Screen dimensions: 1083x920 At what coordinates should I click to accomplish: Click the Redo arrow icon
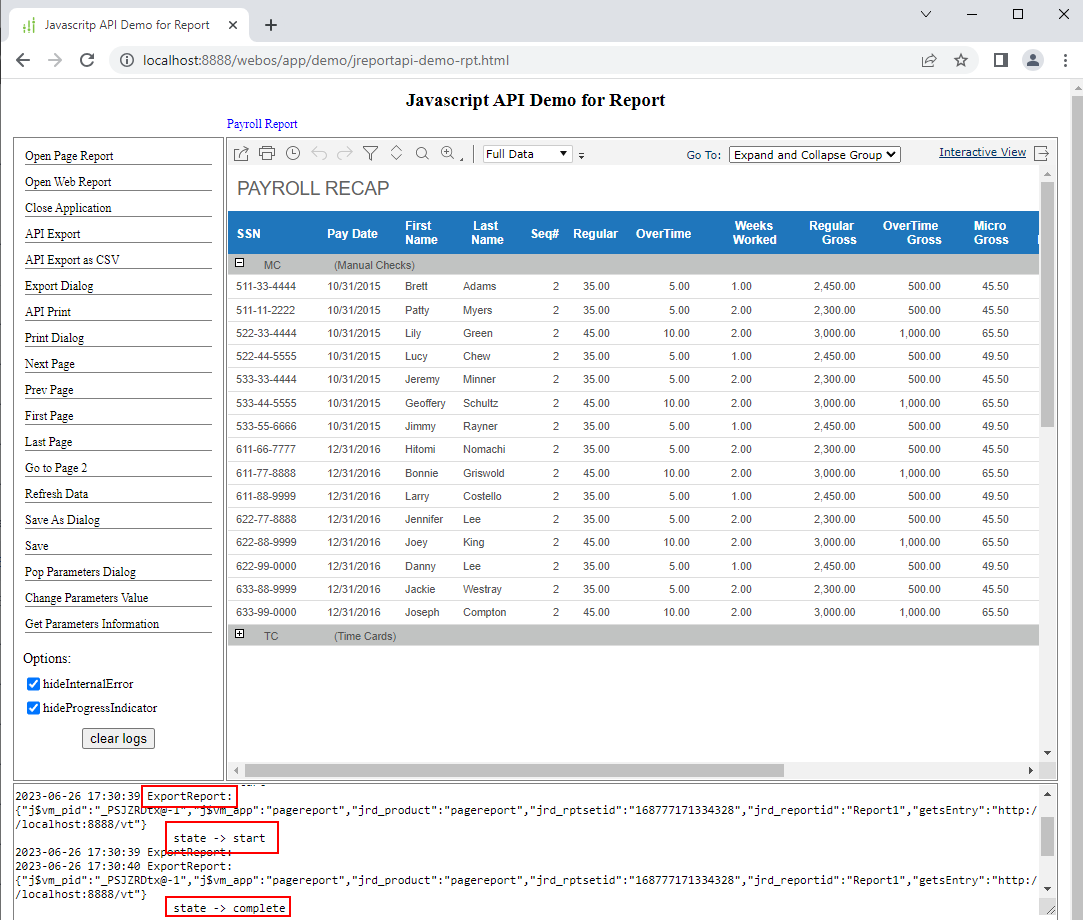click(x=345, y=153)
